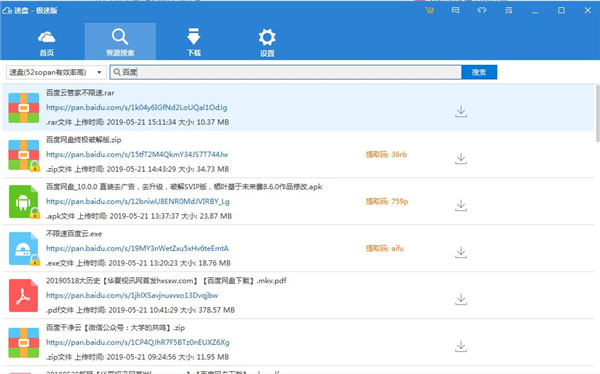This screenshot has width=600, height=374.
Task: Select the file name 百度云管家不限速.rar
Action: click(80, 93)
